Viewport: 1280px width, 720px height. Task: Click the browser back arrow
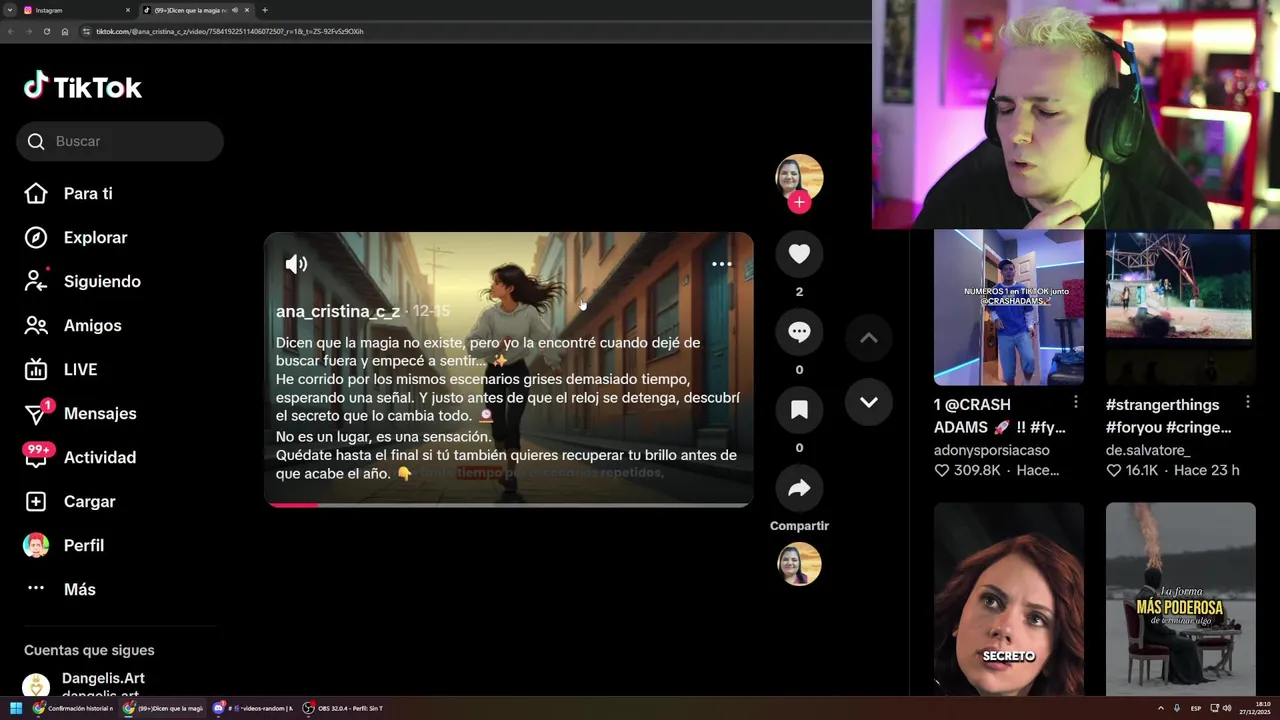click(10, 31)
